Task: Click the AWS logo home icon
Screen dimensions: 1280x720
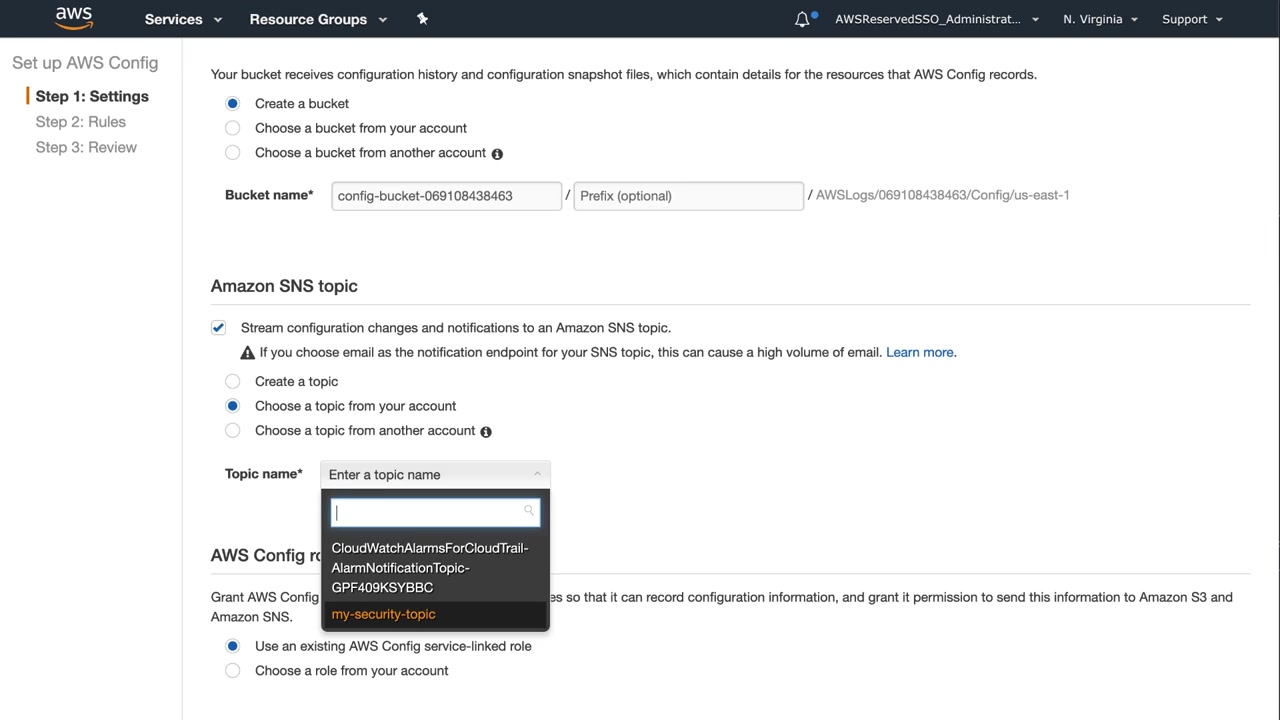Action: (74, 18)
